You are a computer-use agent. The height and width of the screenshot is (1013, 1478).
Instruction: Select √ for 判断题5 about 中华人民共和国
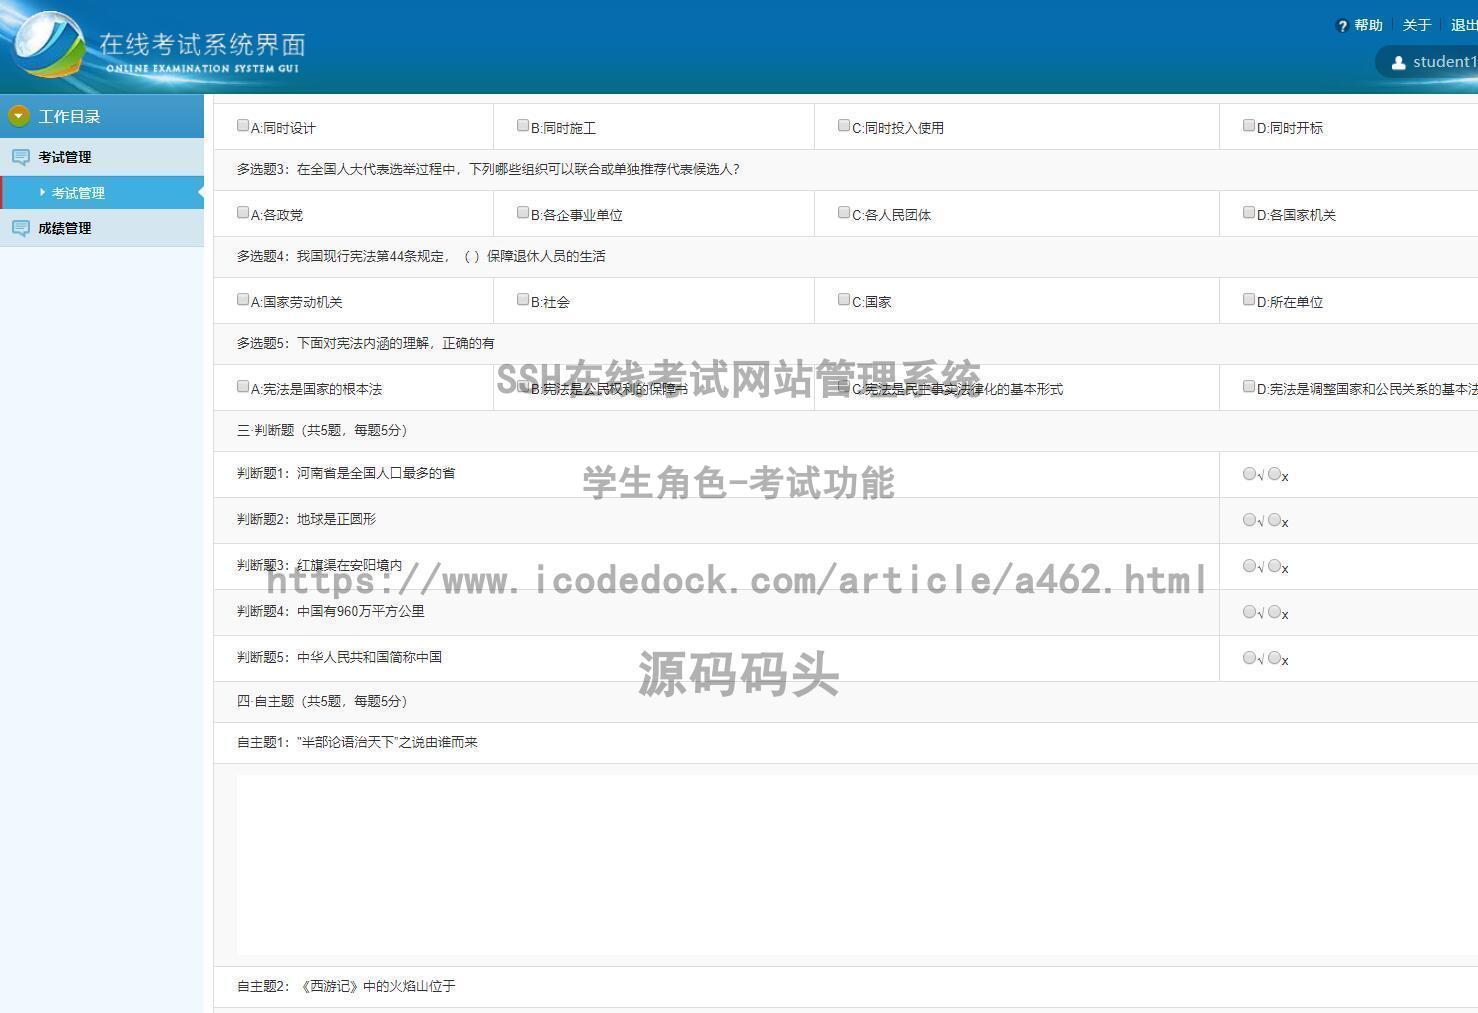pyautogui.click(x=1249, y=657)
